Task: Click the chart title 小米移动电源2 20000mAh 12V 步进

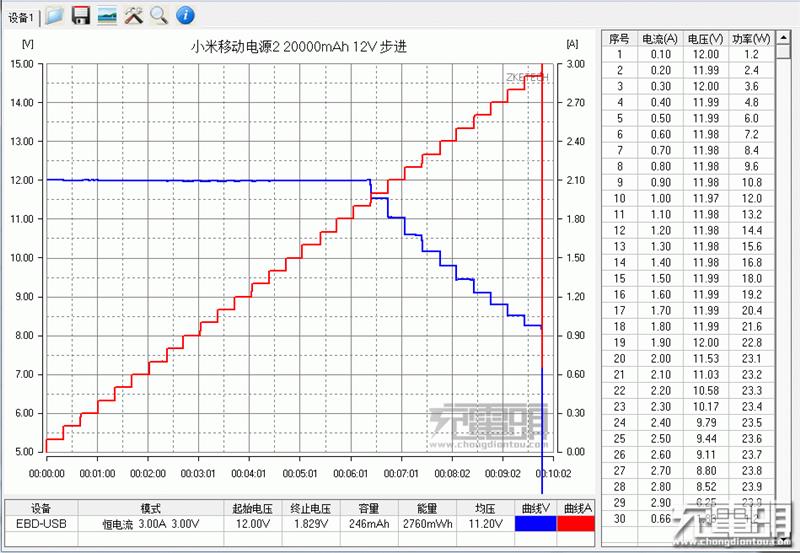Action: click(299, 47)
